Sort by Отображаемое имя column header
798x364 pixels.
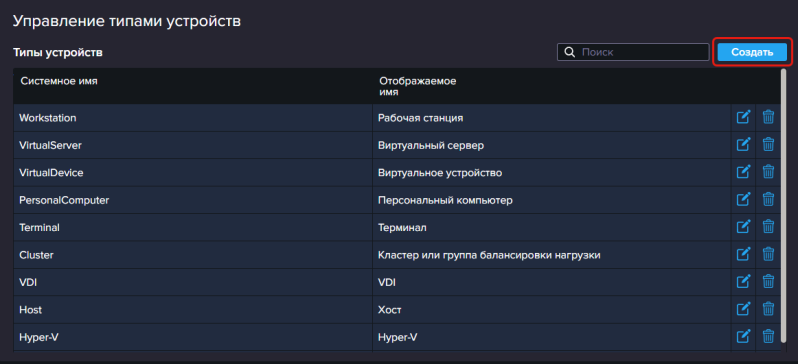pyautogui.click(x=417, y=87)
